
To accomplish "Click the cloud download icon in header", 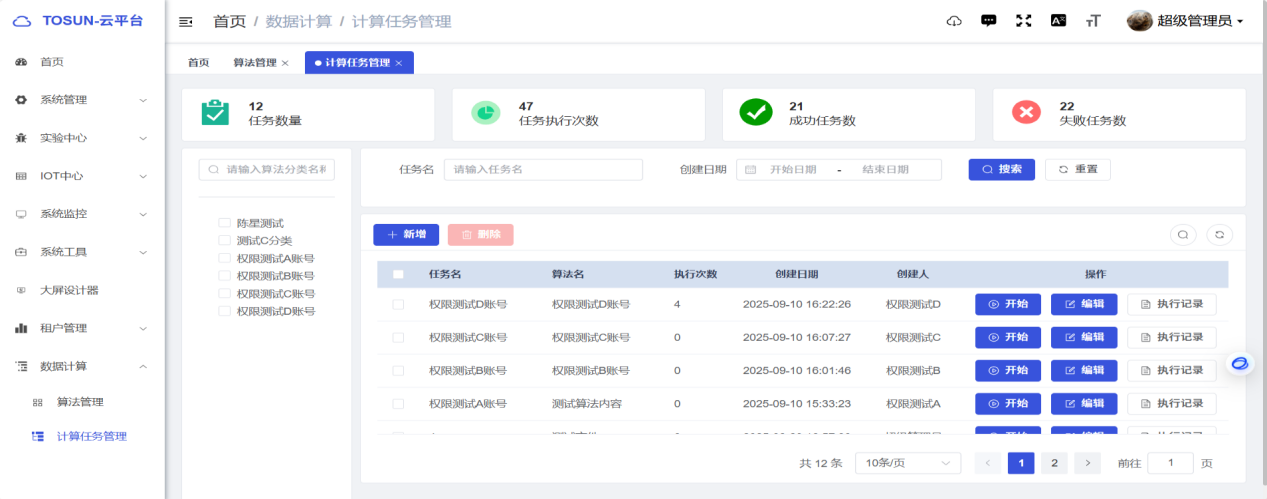I will click(x=954, y=21).
